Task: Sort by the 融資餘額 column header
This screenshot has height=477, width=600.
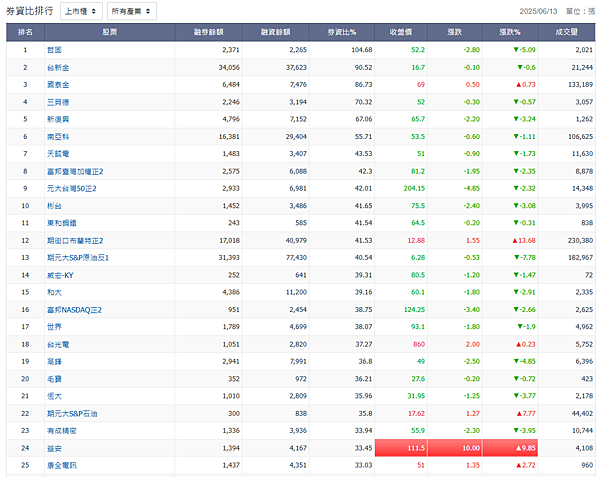Action: tap(276, 32)
